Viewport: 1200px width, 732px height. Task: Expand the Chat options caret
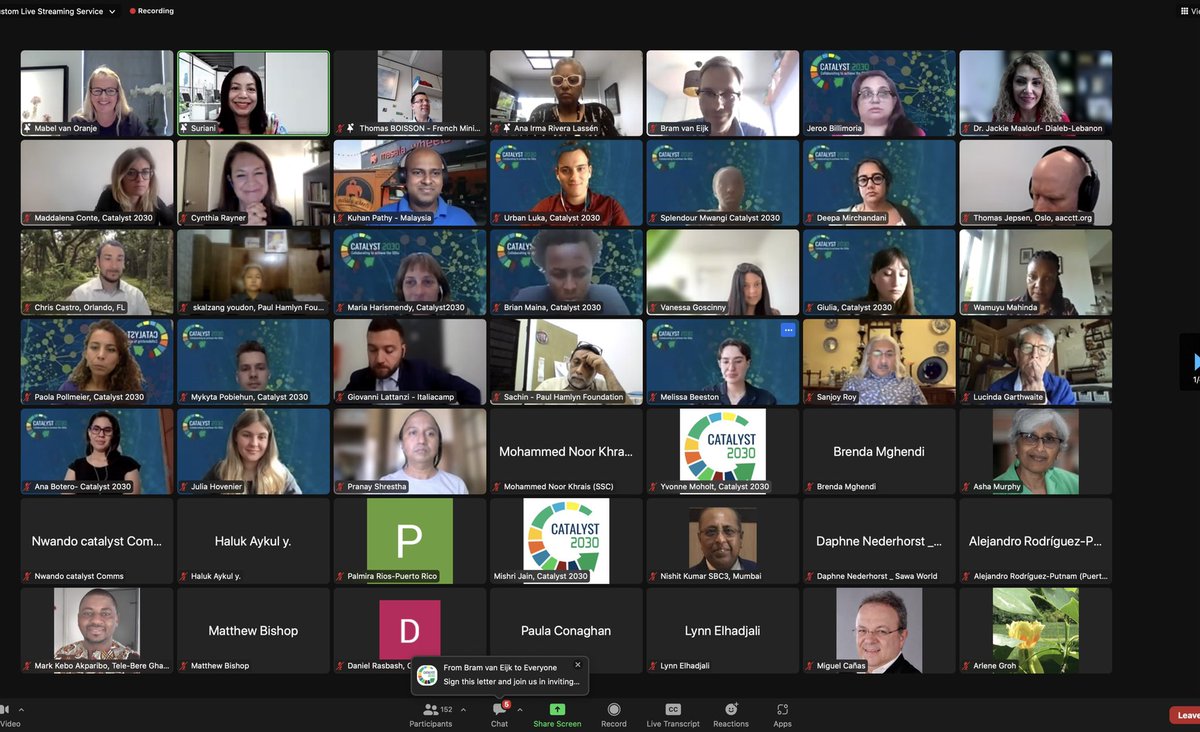coord(520,709)
